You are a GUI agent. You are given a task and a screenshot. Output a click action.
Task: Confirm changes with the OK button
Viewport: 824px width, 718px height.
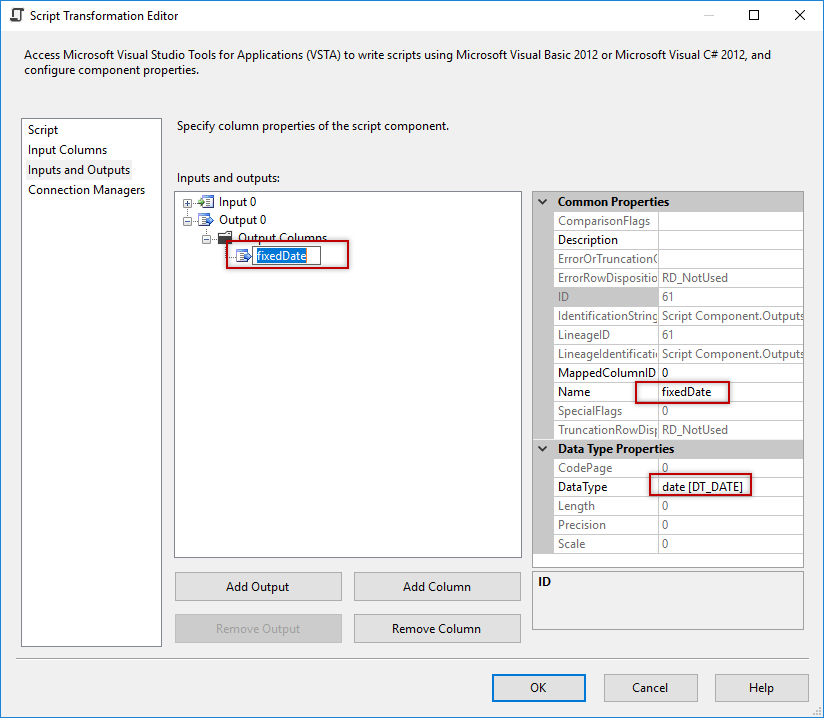[x=538, y=687]
